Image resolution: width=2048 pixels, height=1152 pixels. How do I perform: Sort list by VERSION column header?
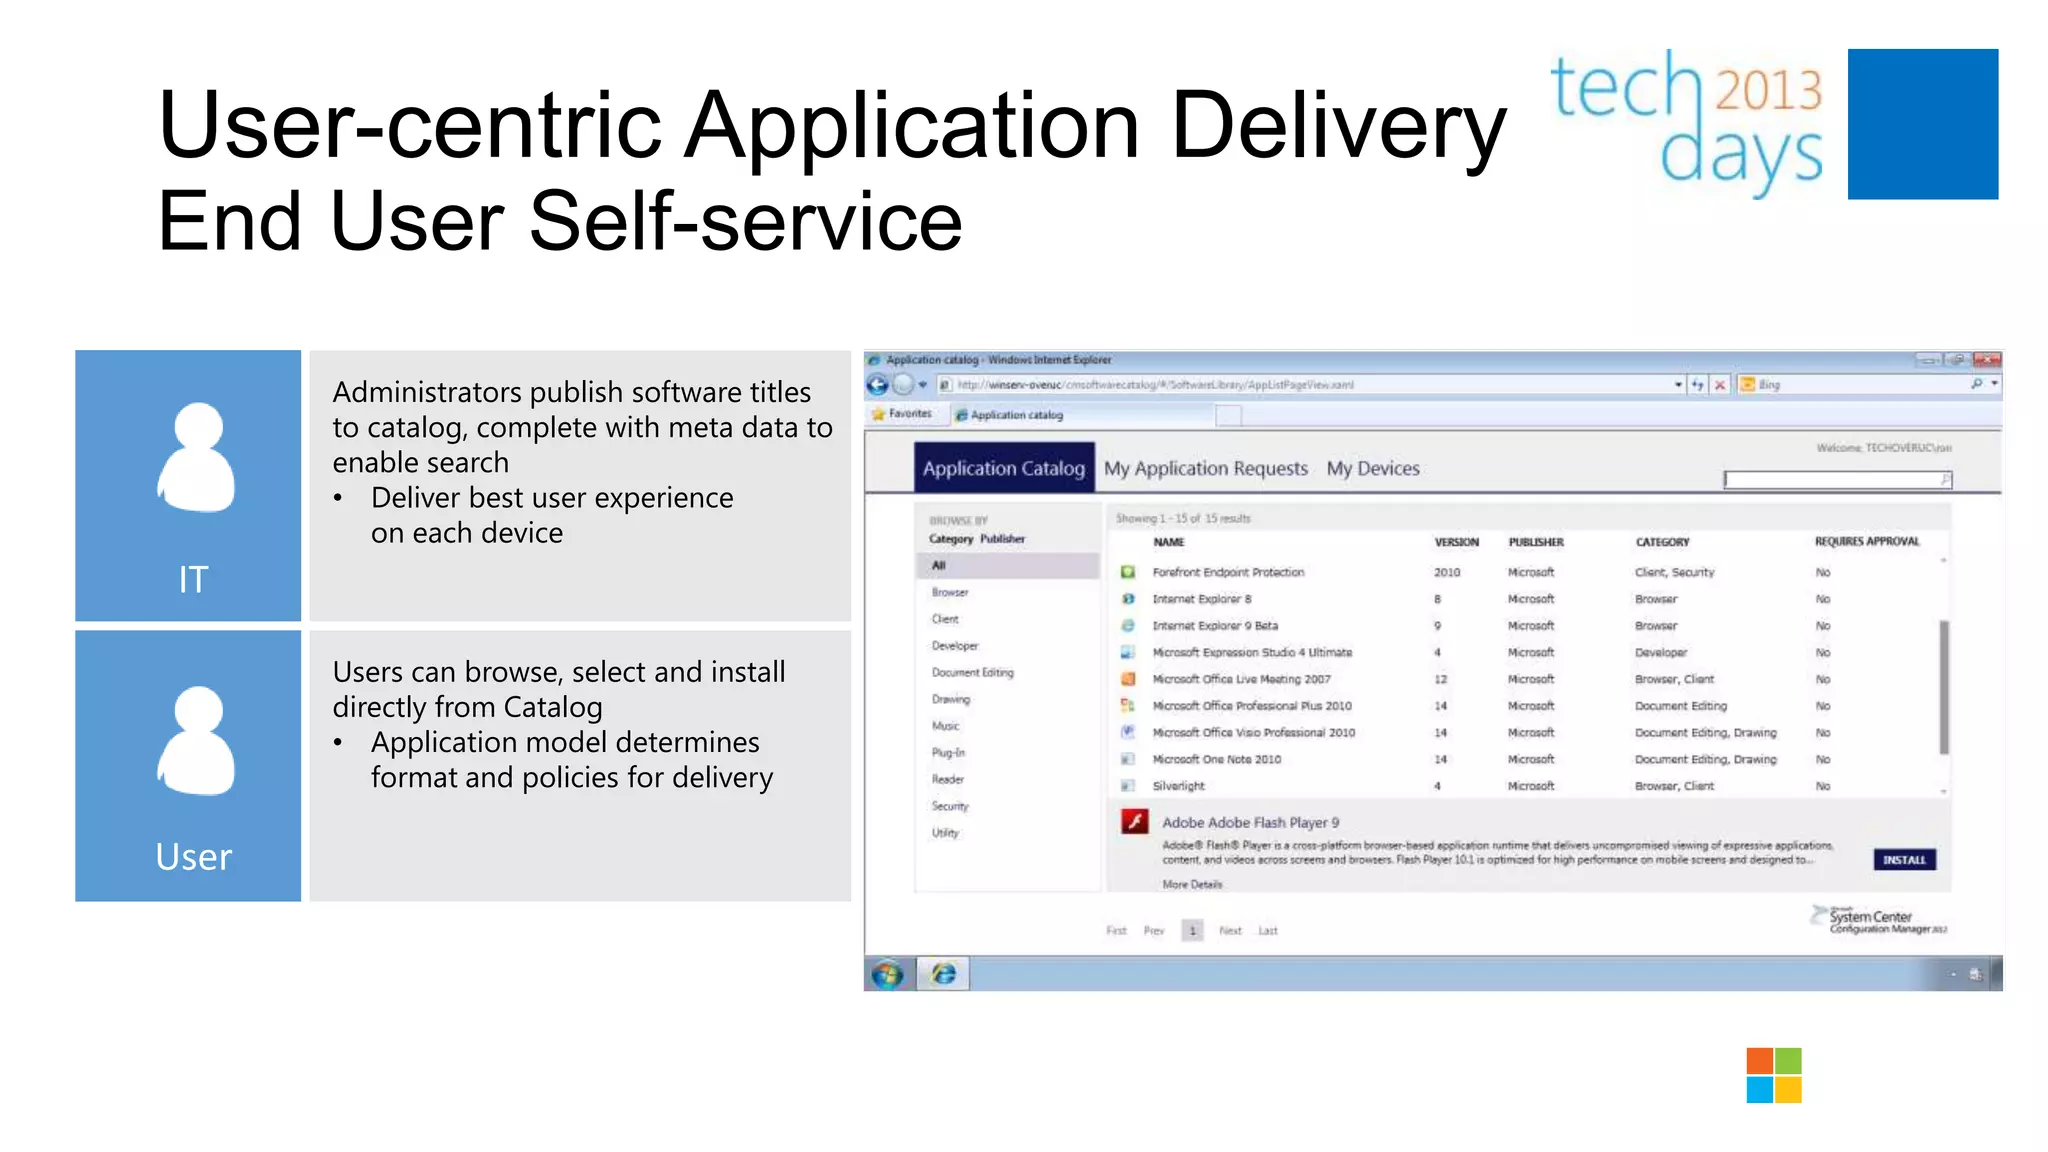tap(1456, 542)
